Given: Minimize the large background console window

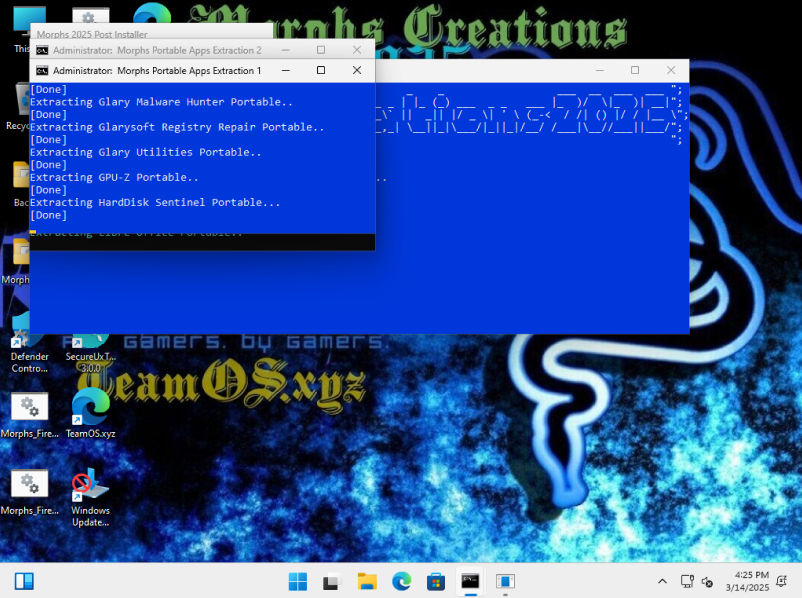Looking at the screenshot, I should pos(599,70).
